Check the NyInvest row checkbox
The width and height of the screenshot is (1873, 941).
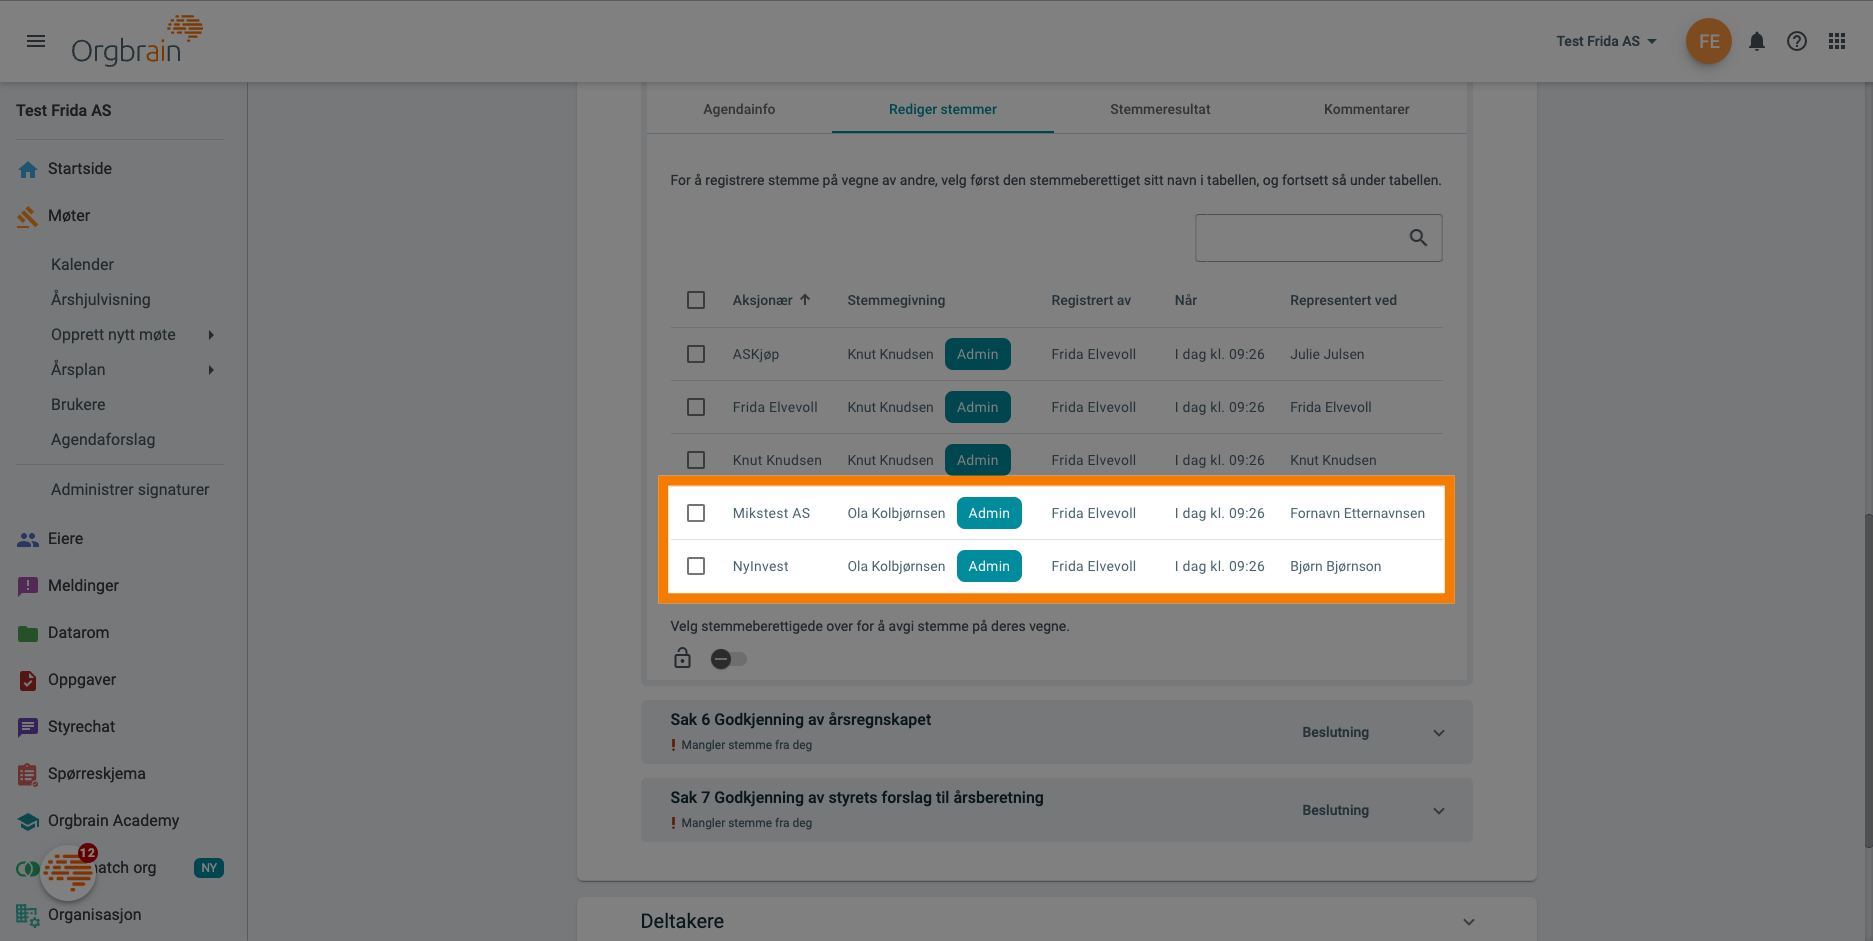(x=696, y=566)
